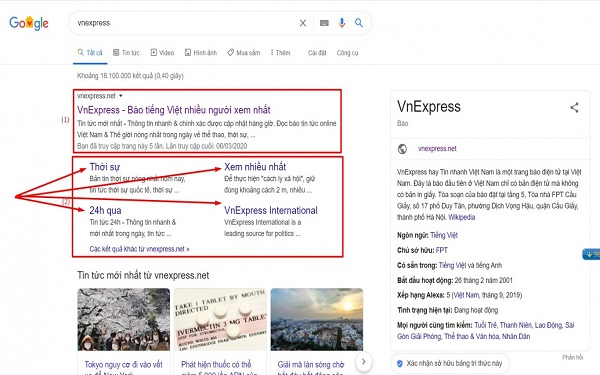Open VnExpress International sitelink
Viewport: 600px width, 375px height.
coord(271,210)
